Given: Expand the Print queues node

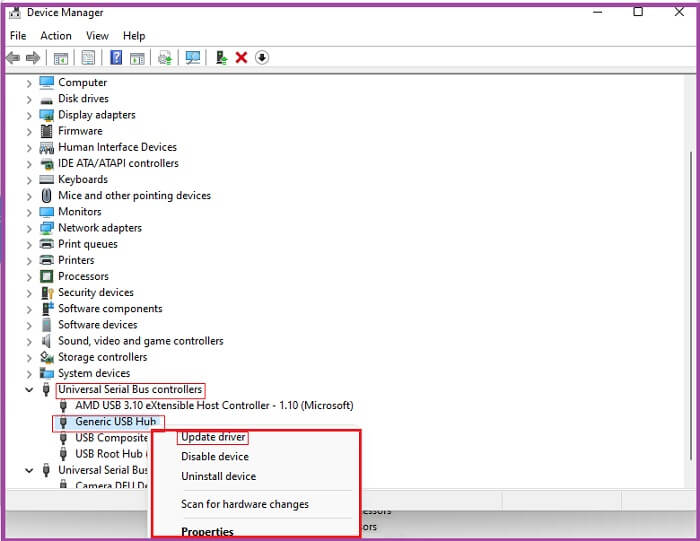Looking at the screenshot, I should pos(29,245).
